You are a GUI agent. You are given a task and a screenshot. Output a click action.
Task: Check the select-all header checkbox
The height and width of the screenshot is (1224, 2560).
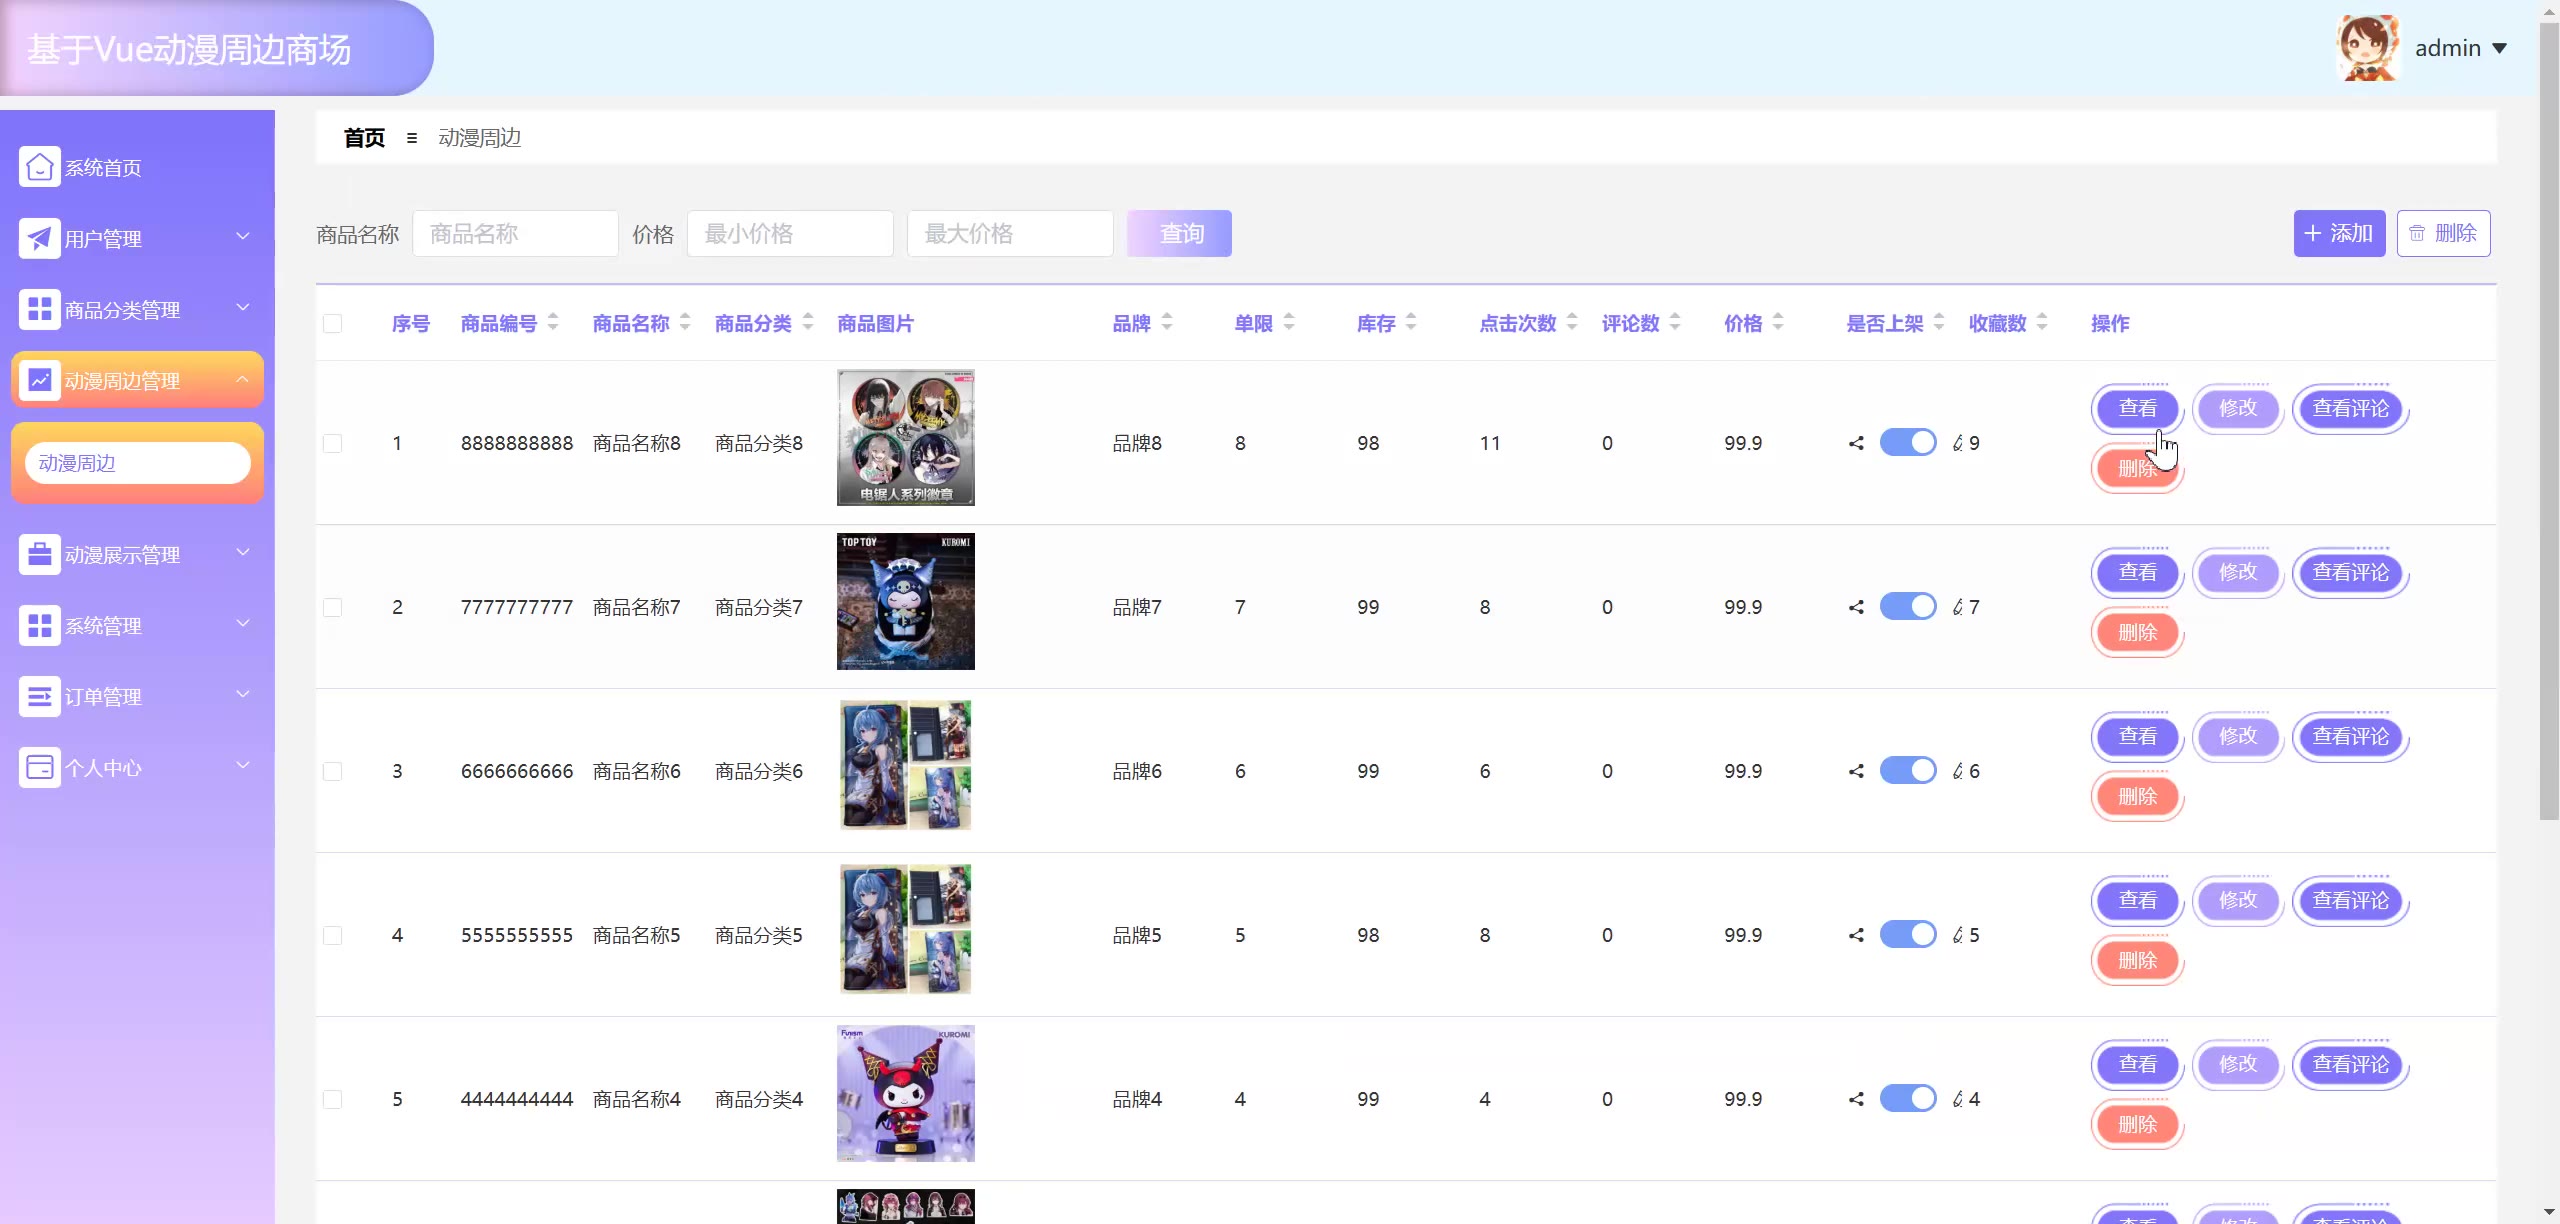(x=333, y=323)
